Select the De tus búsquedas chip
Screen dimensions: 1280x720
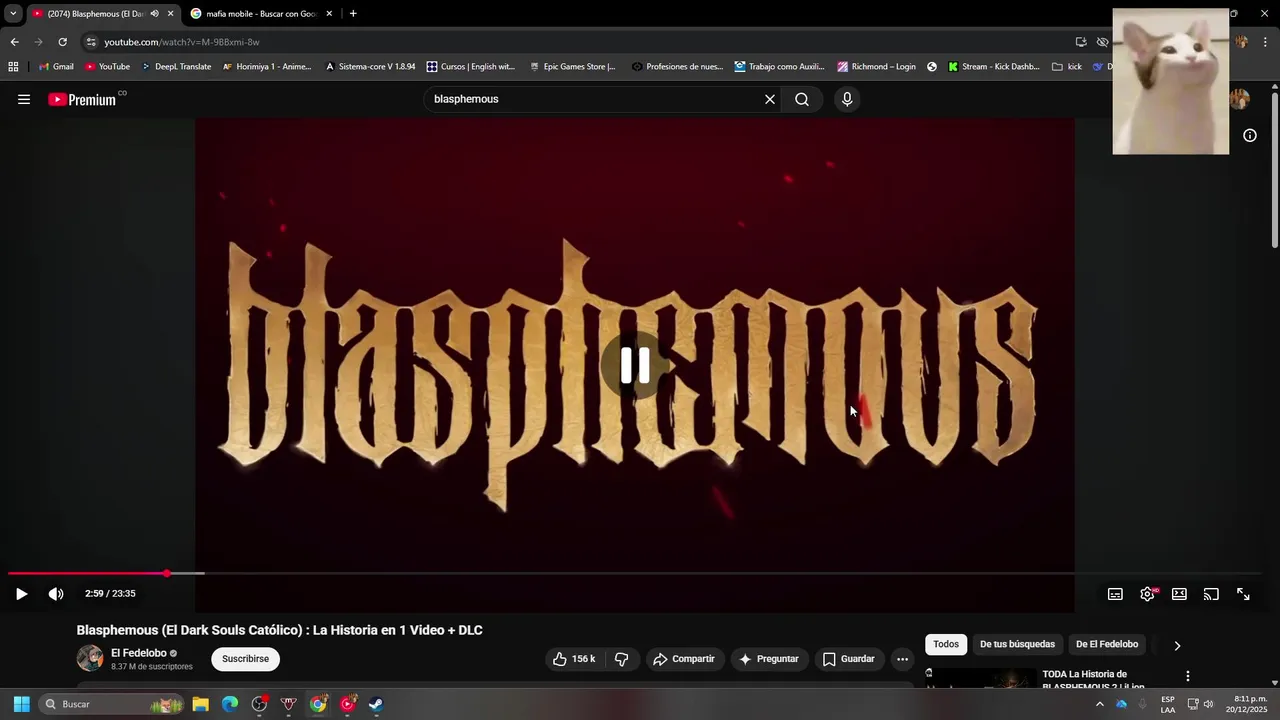pos(1017,645)
